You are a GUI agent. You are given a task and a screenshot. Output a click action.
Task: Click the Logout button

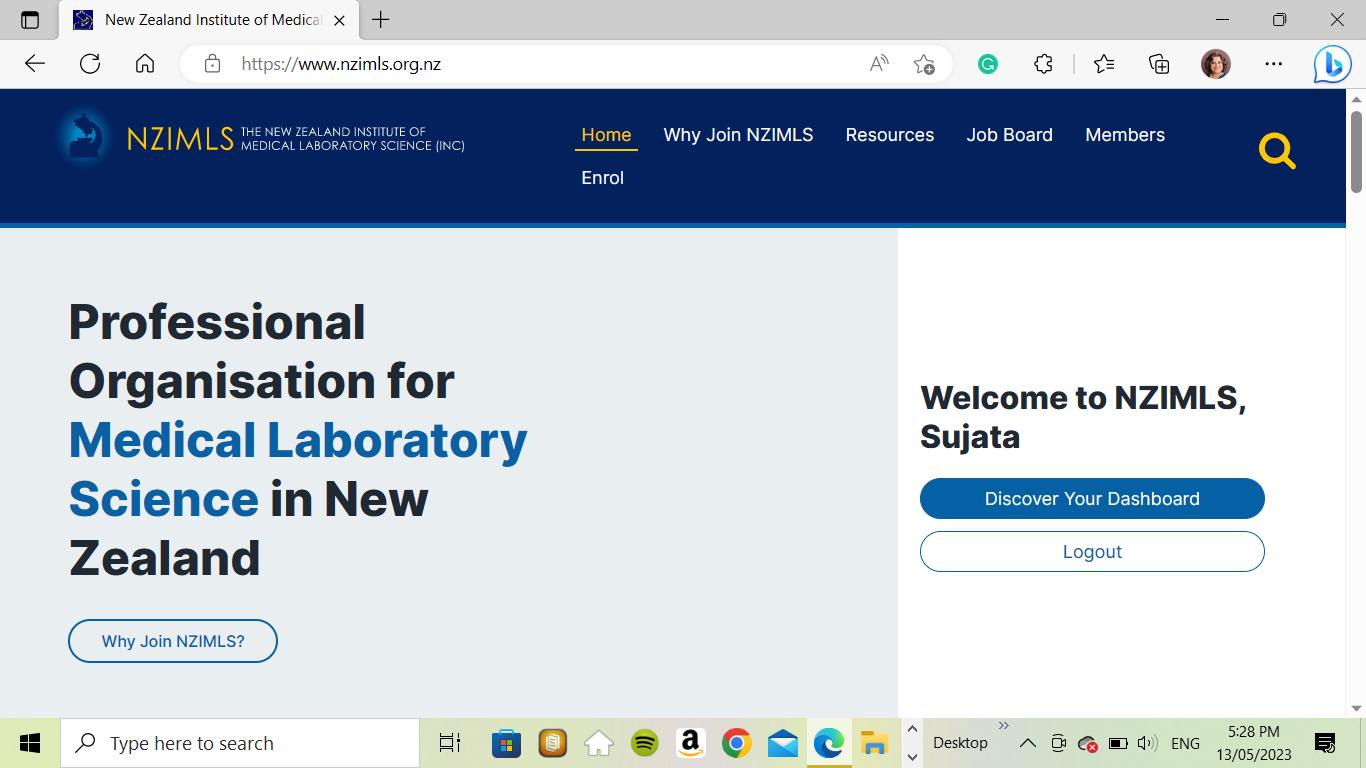click(1092, 552)
